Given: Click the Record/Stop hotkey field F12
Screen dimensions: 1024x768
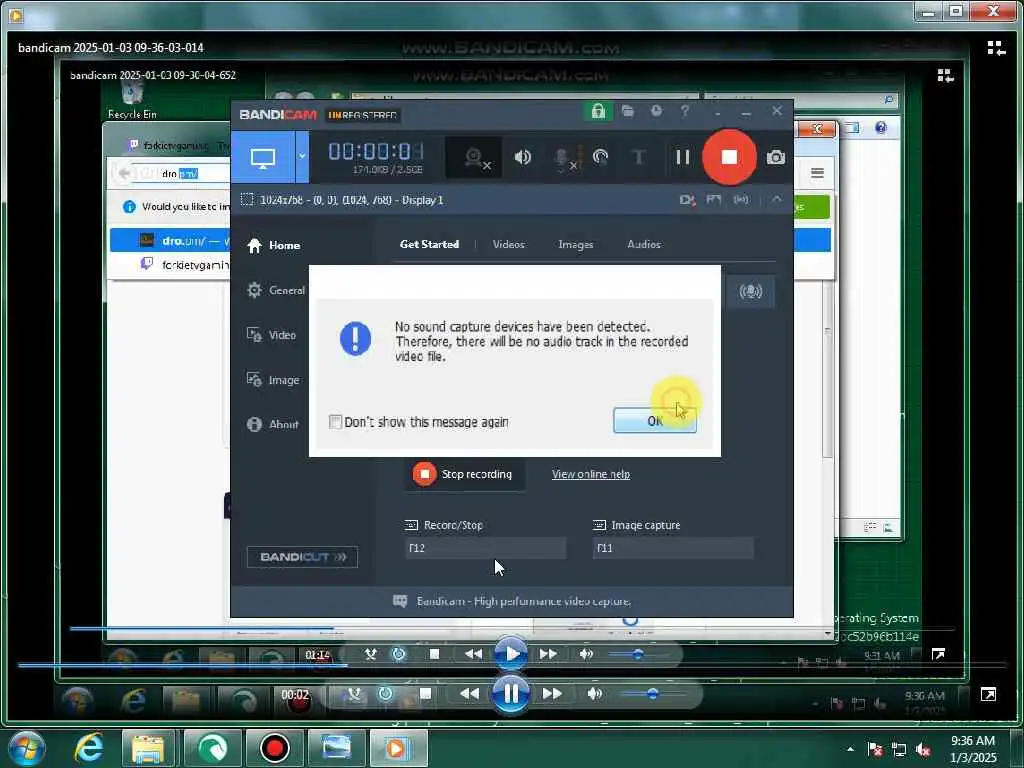Looking at the screenshot, I should click(x=485, y=548).
